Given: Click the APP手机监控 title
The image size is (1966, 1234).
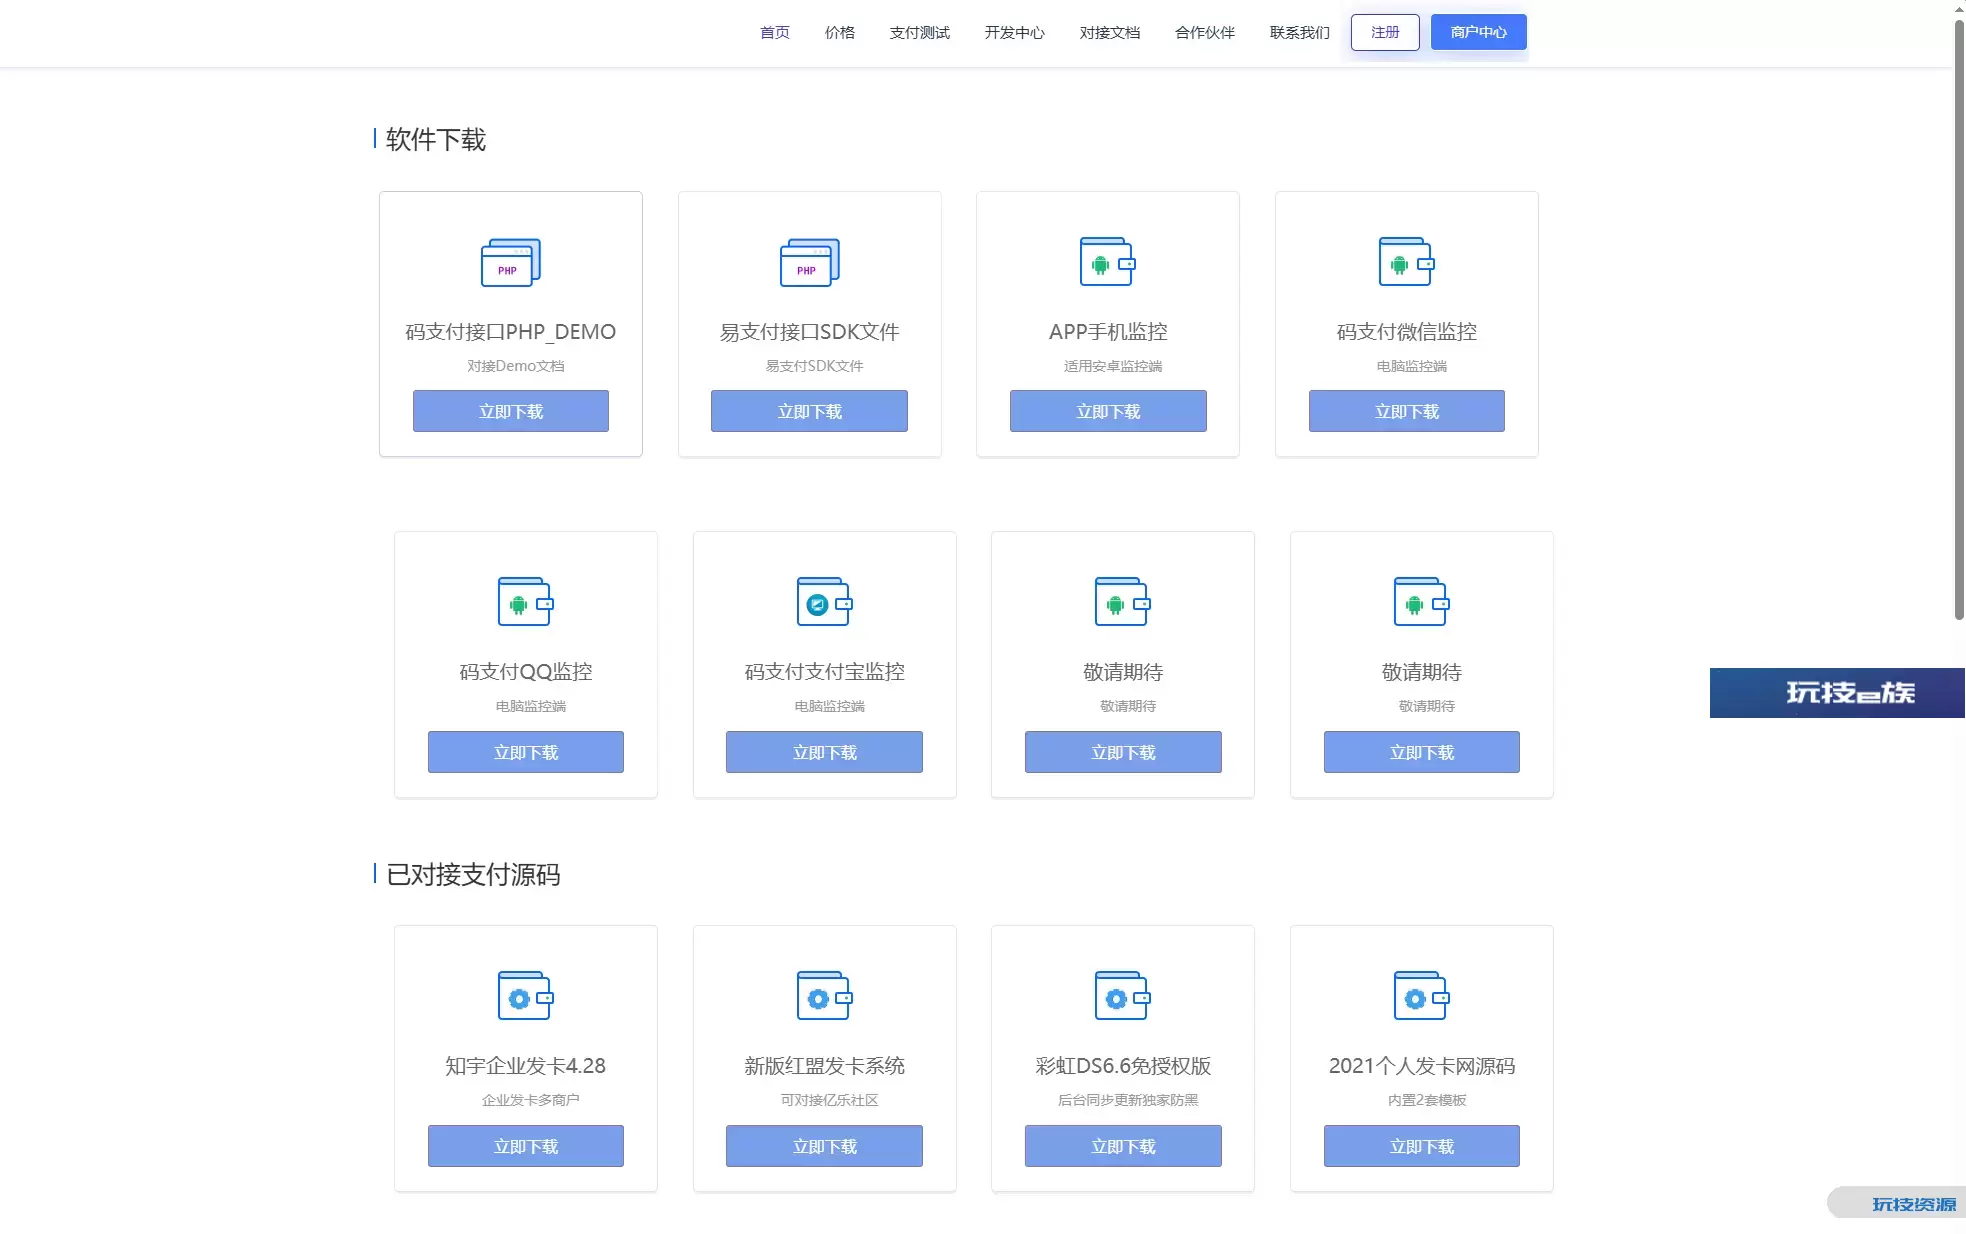Looking at the screenshot, I should [x=1108, y=332].
